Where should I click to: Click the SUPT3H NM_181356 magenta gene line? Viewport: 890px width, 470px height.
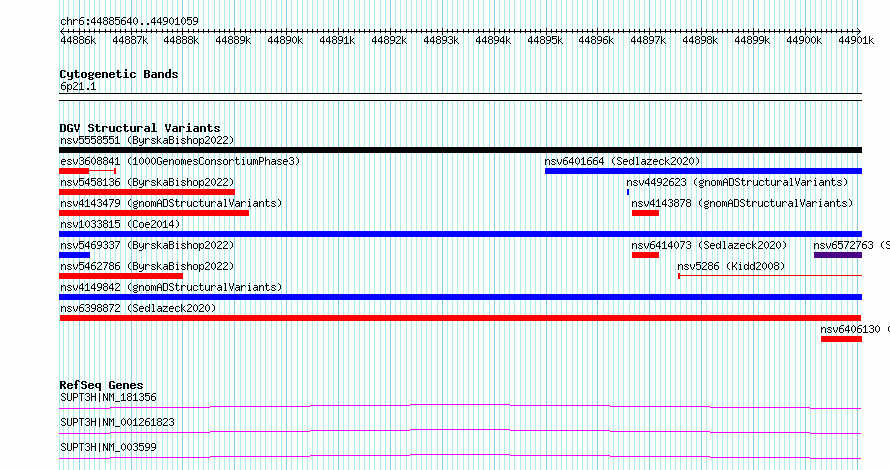coord(460,406)
